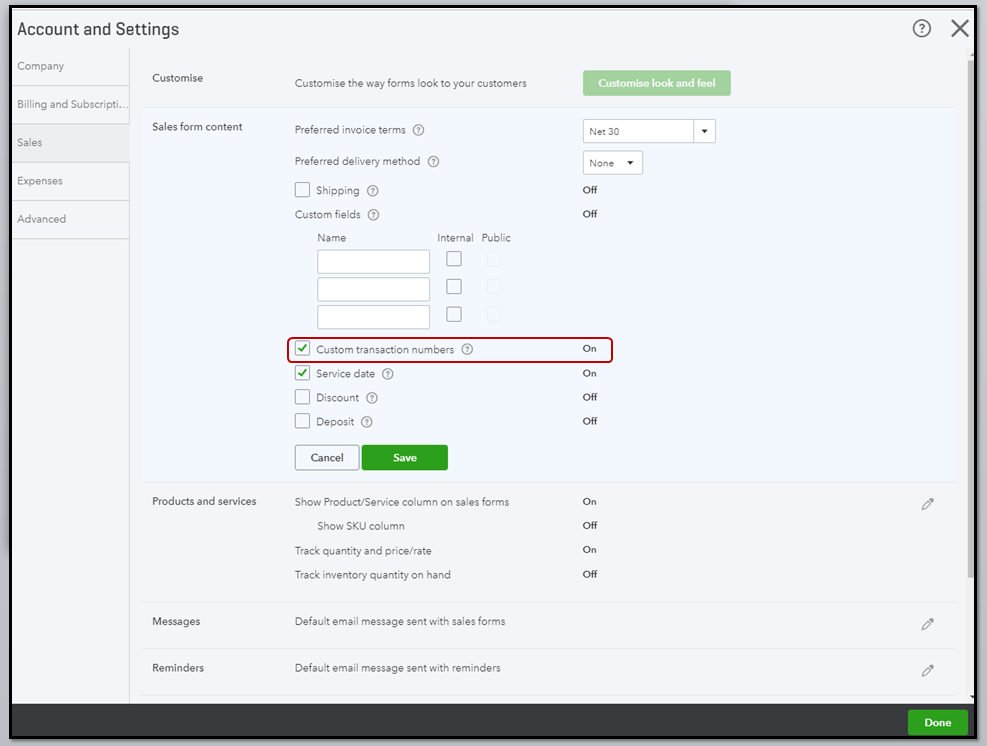Enable the Shipping checkbox

click(x=302, y=190)
